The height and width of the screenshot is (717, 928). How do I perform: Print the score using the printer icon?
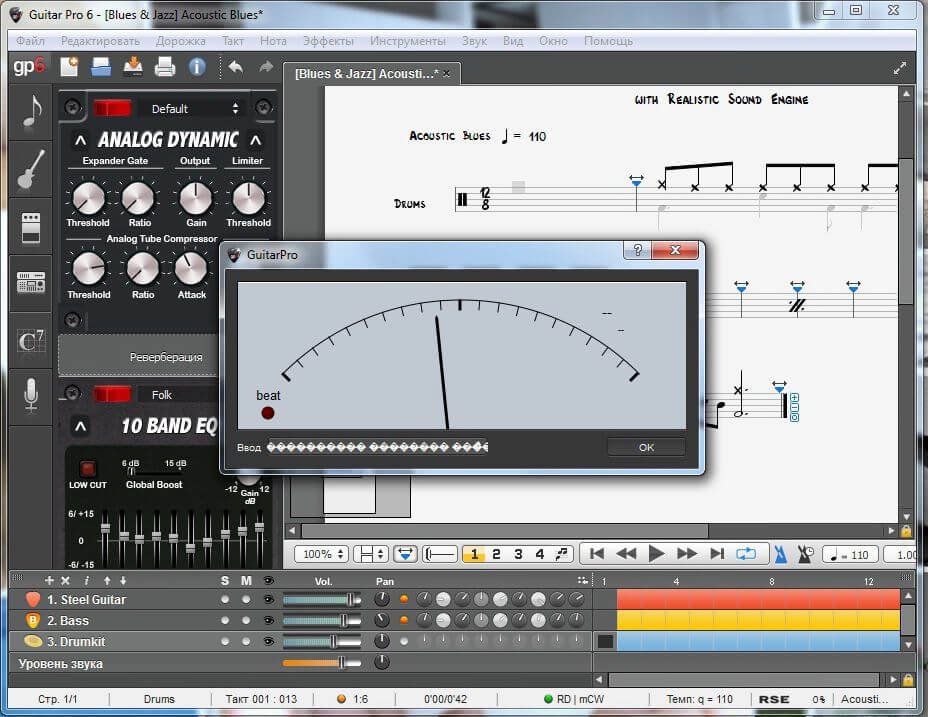tap(165, 67)
